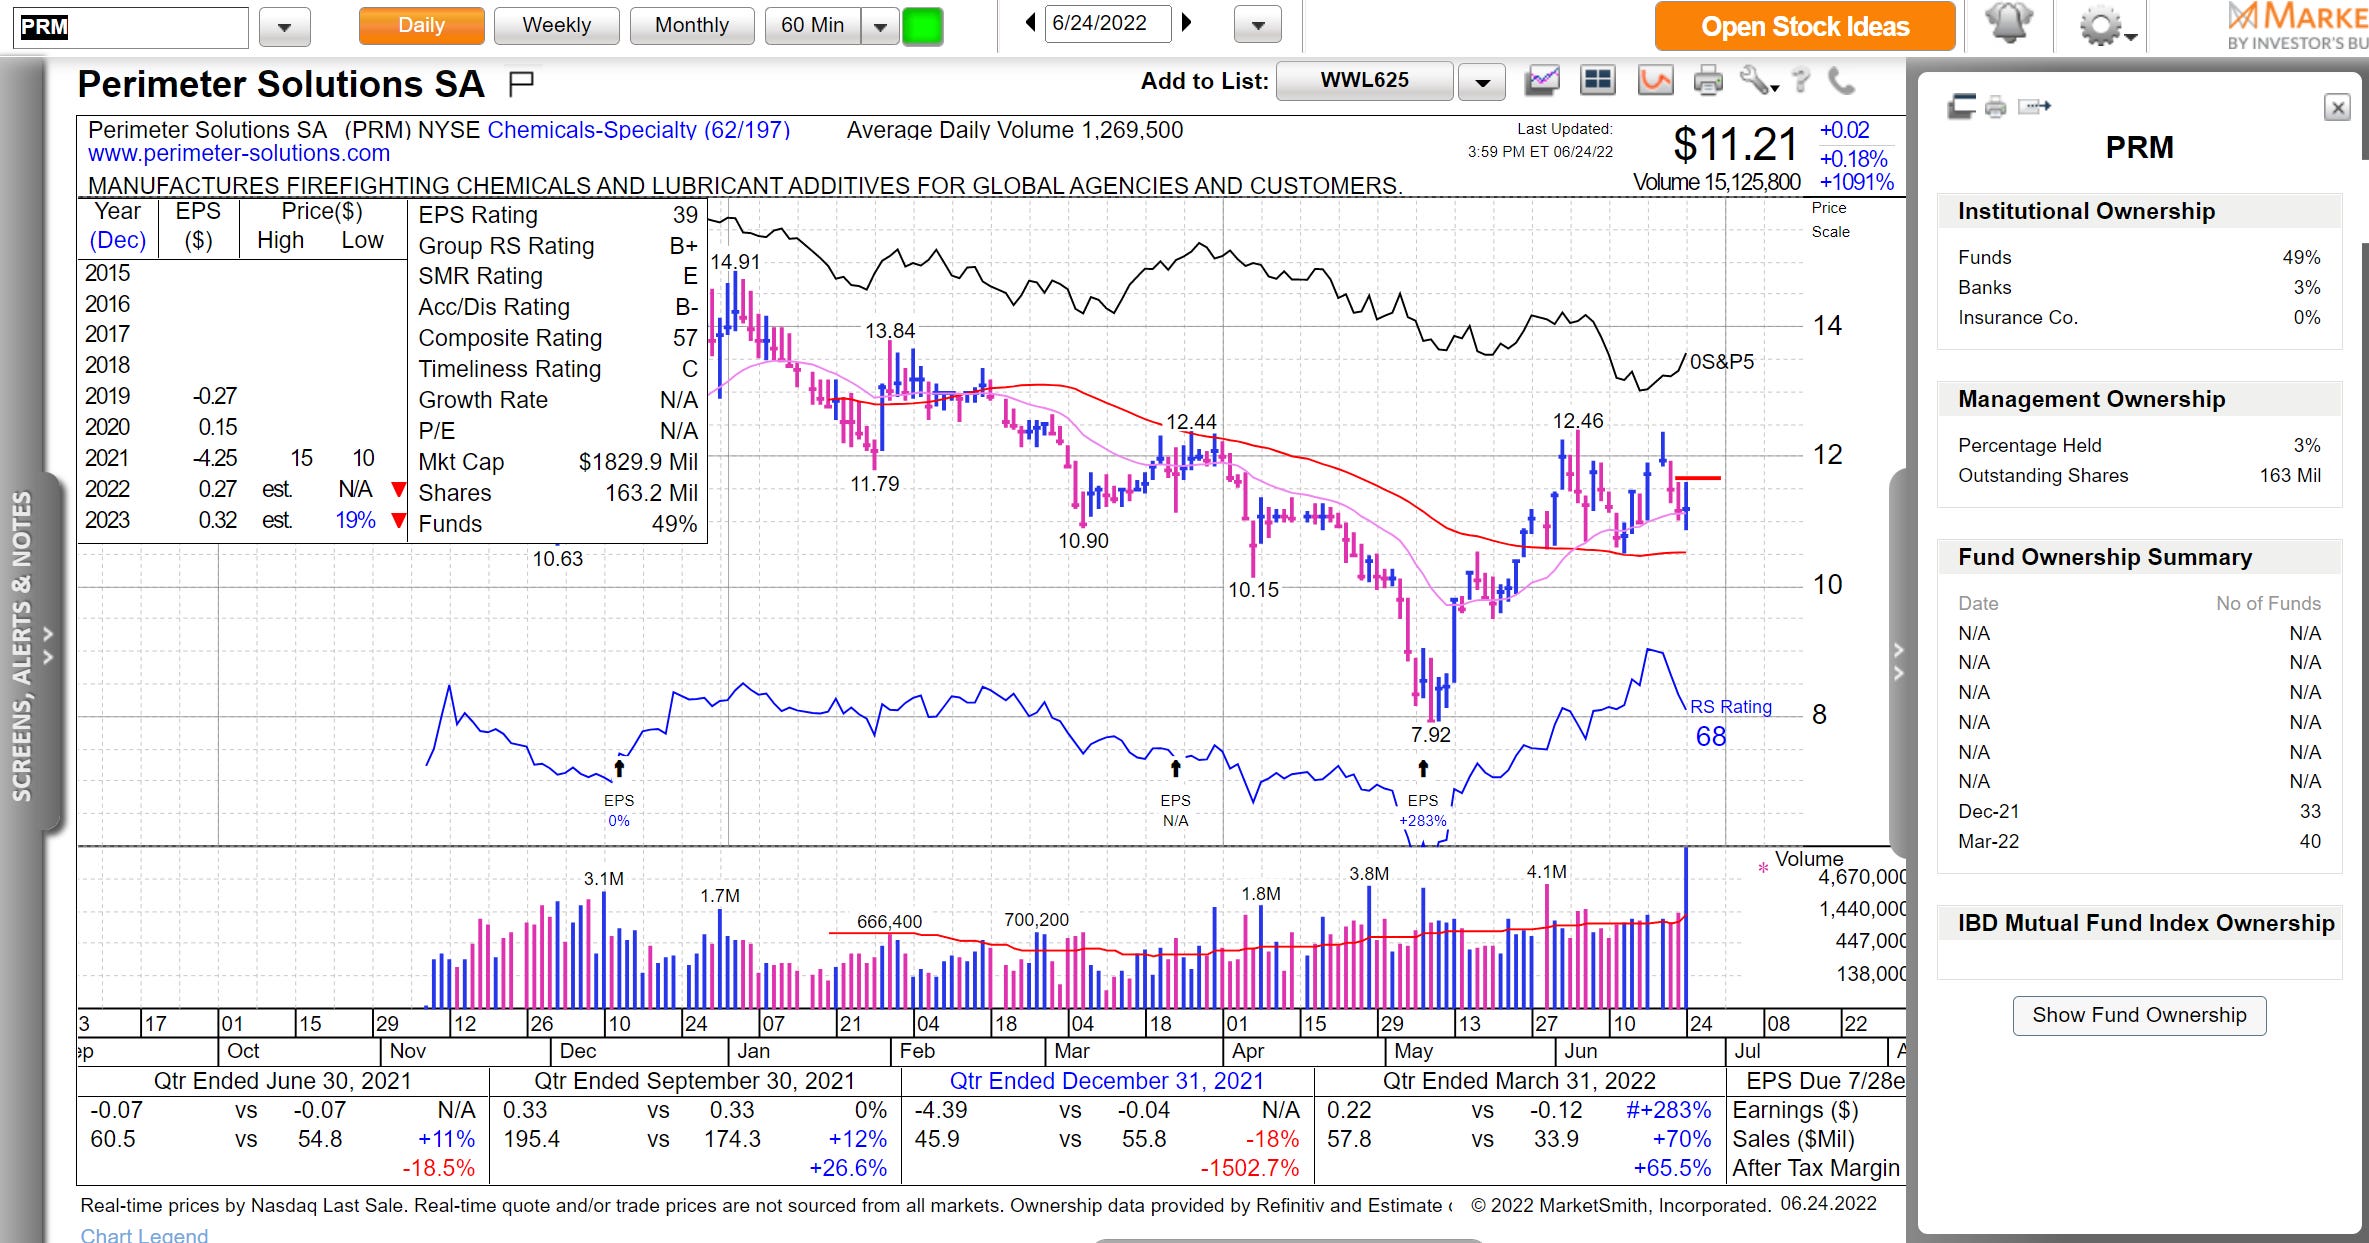Click the EPS Due 7/28e column header
This screenshot has width=2369, height=1243.
pyautogui.click(x=1825, y=1081)
